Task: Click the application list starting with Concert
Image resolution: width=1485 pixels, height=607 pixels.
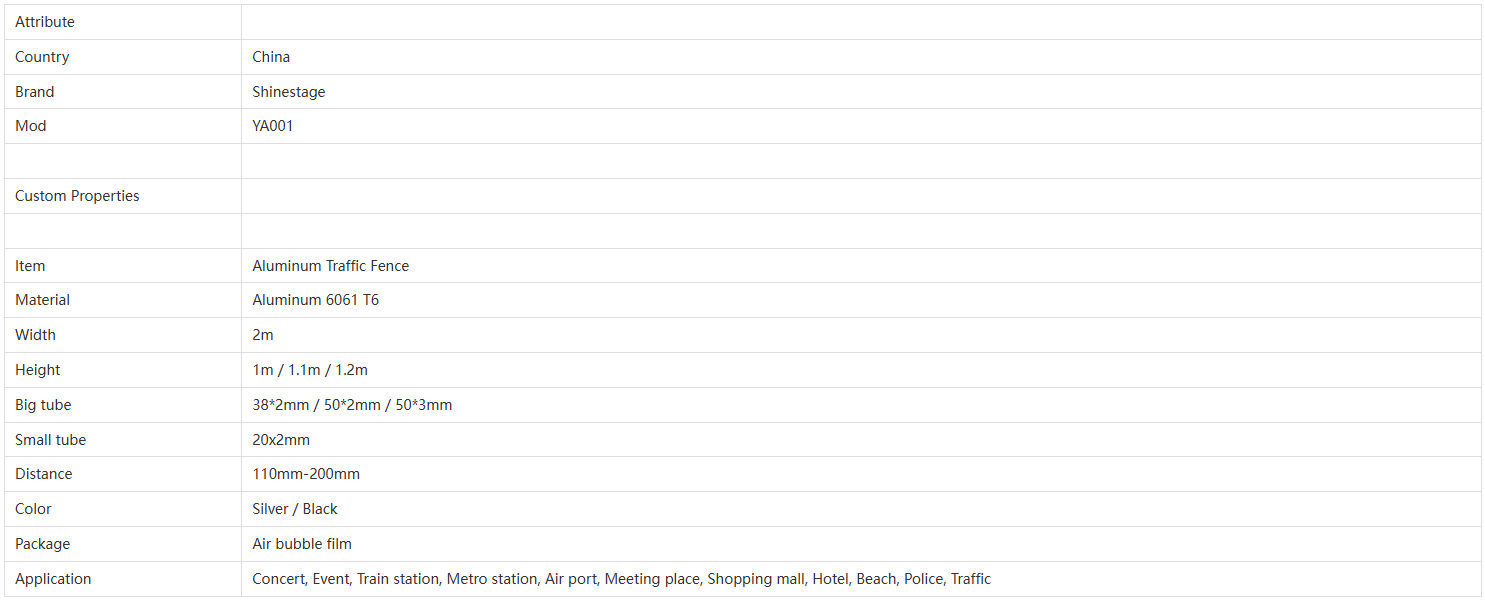Action: [x=621, y=579]
